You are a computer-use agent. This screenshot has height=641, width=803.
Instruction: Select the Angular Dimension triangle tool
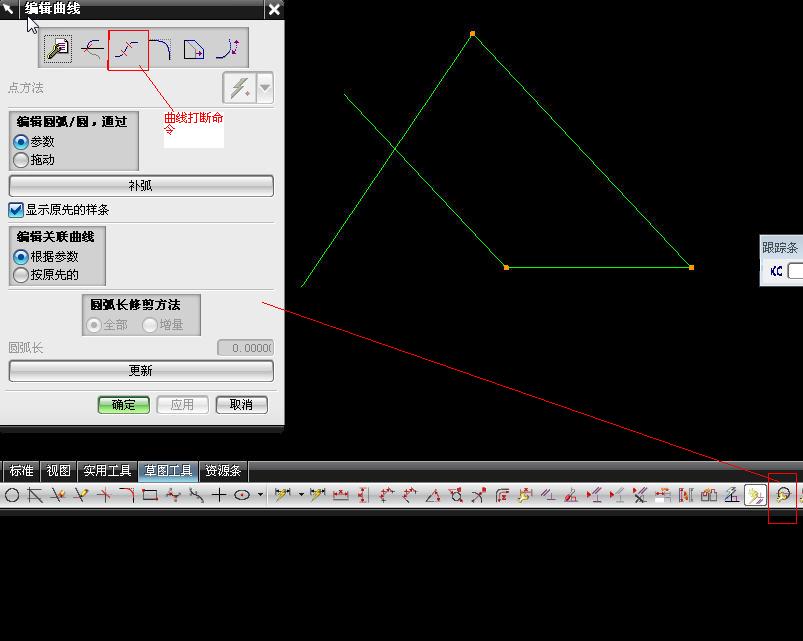coord(433,495)
